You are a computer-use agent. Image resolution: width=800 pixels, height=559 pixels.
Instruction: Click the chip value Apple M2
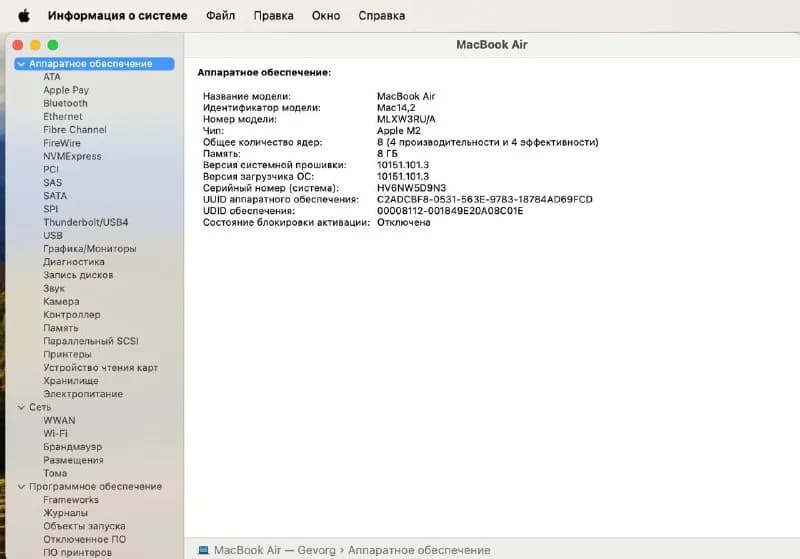pos(399,131)
